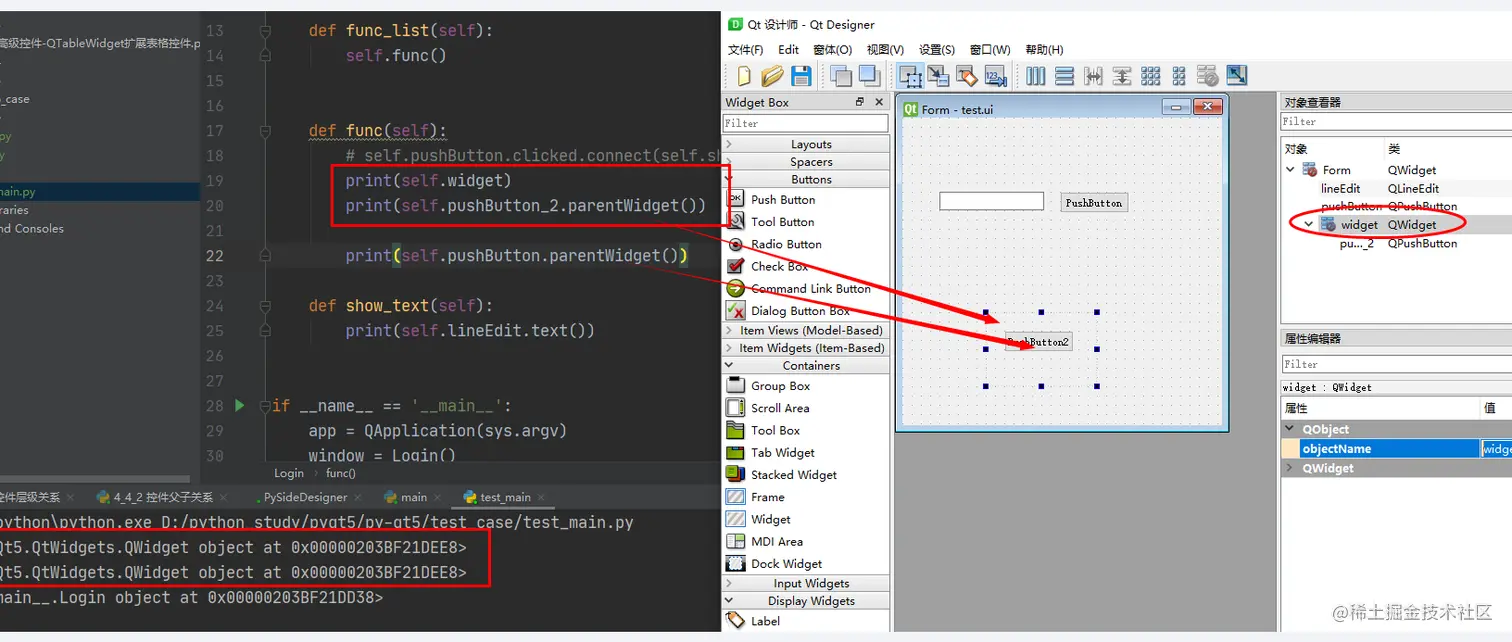1512x642 pixels.
Task: Click the Open file folder icon in Qt Designer
Action: (772, 76)
